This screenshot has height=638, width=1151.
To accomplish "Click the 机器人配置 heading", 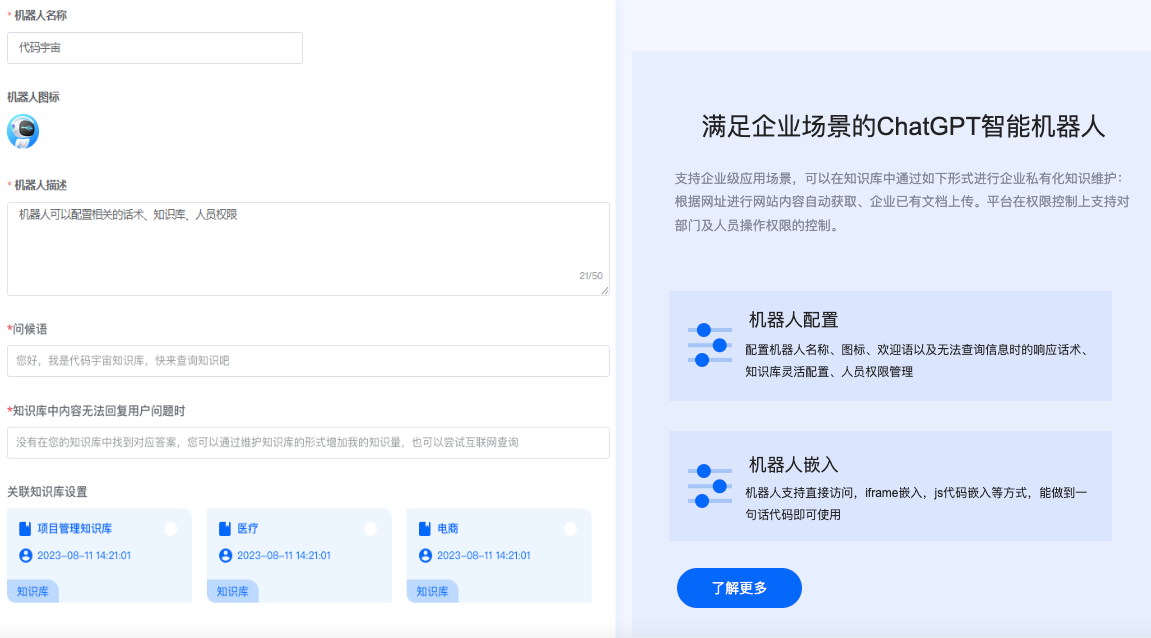I will point(794,320).
